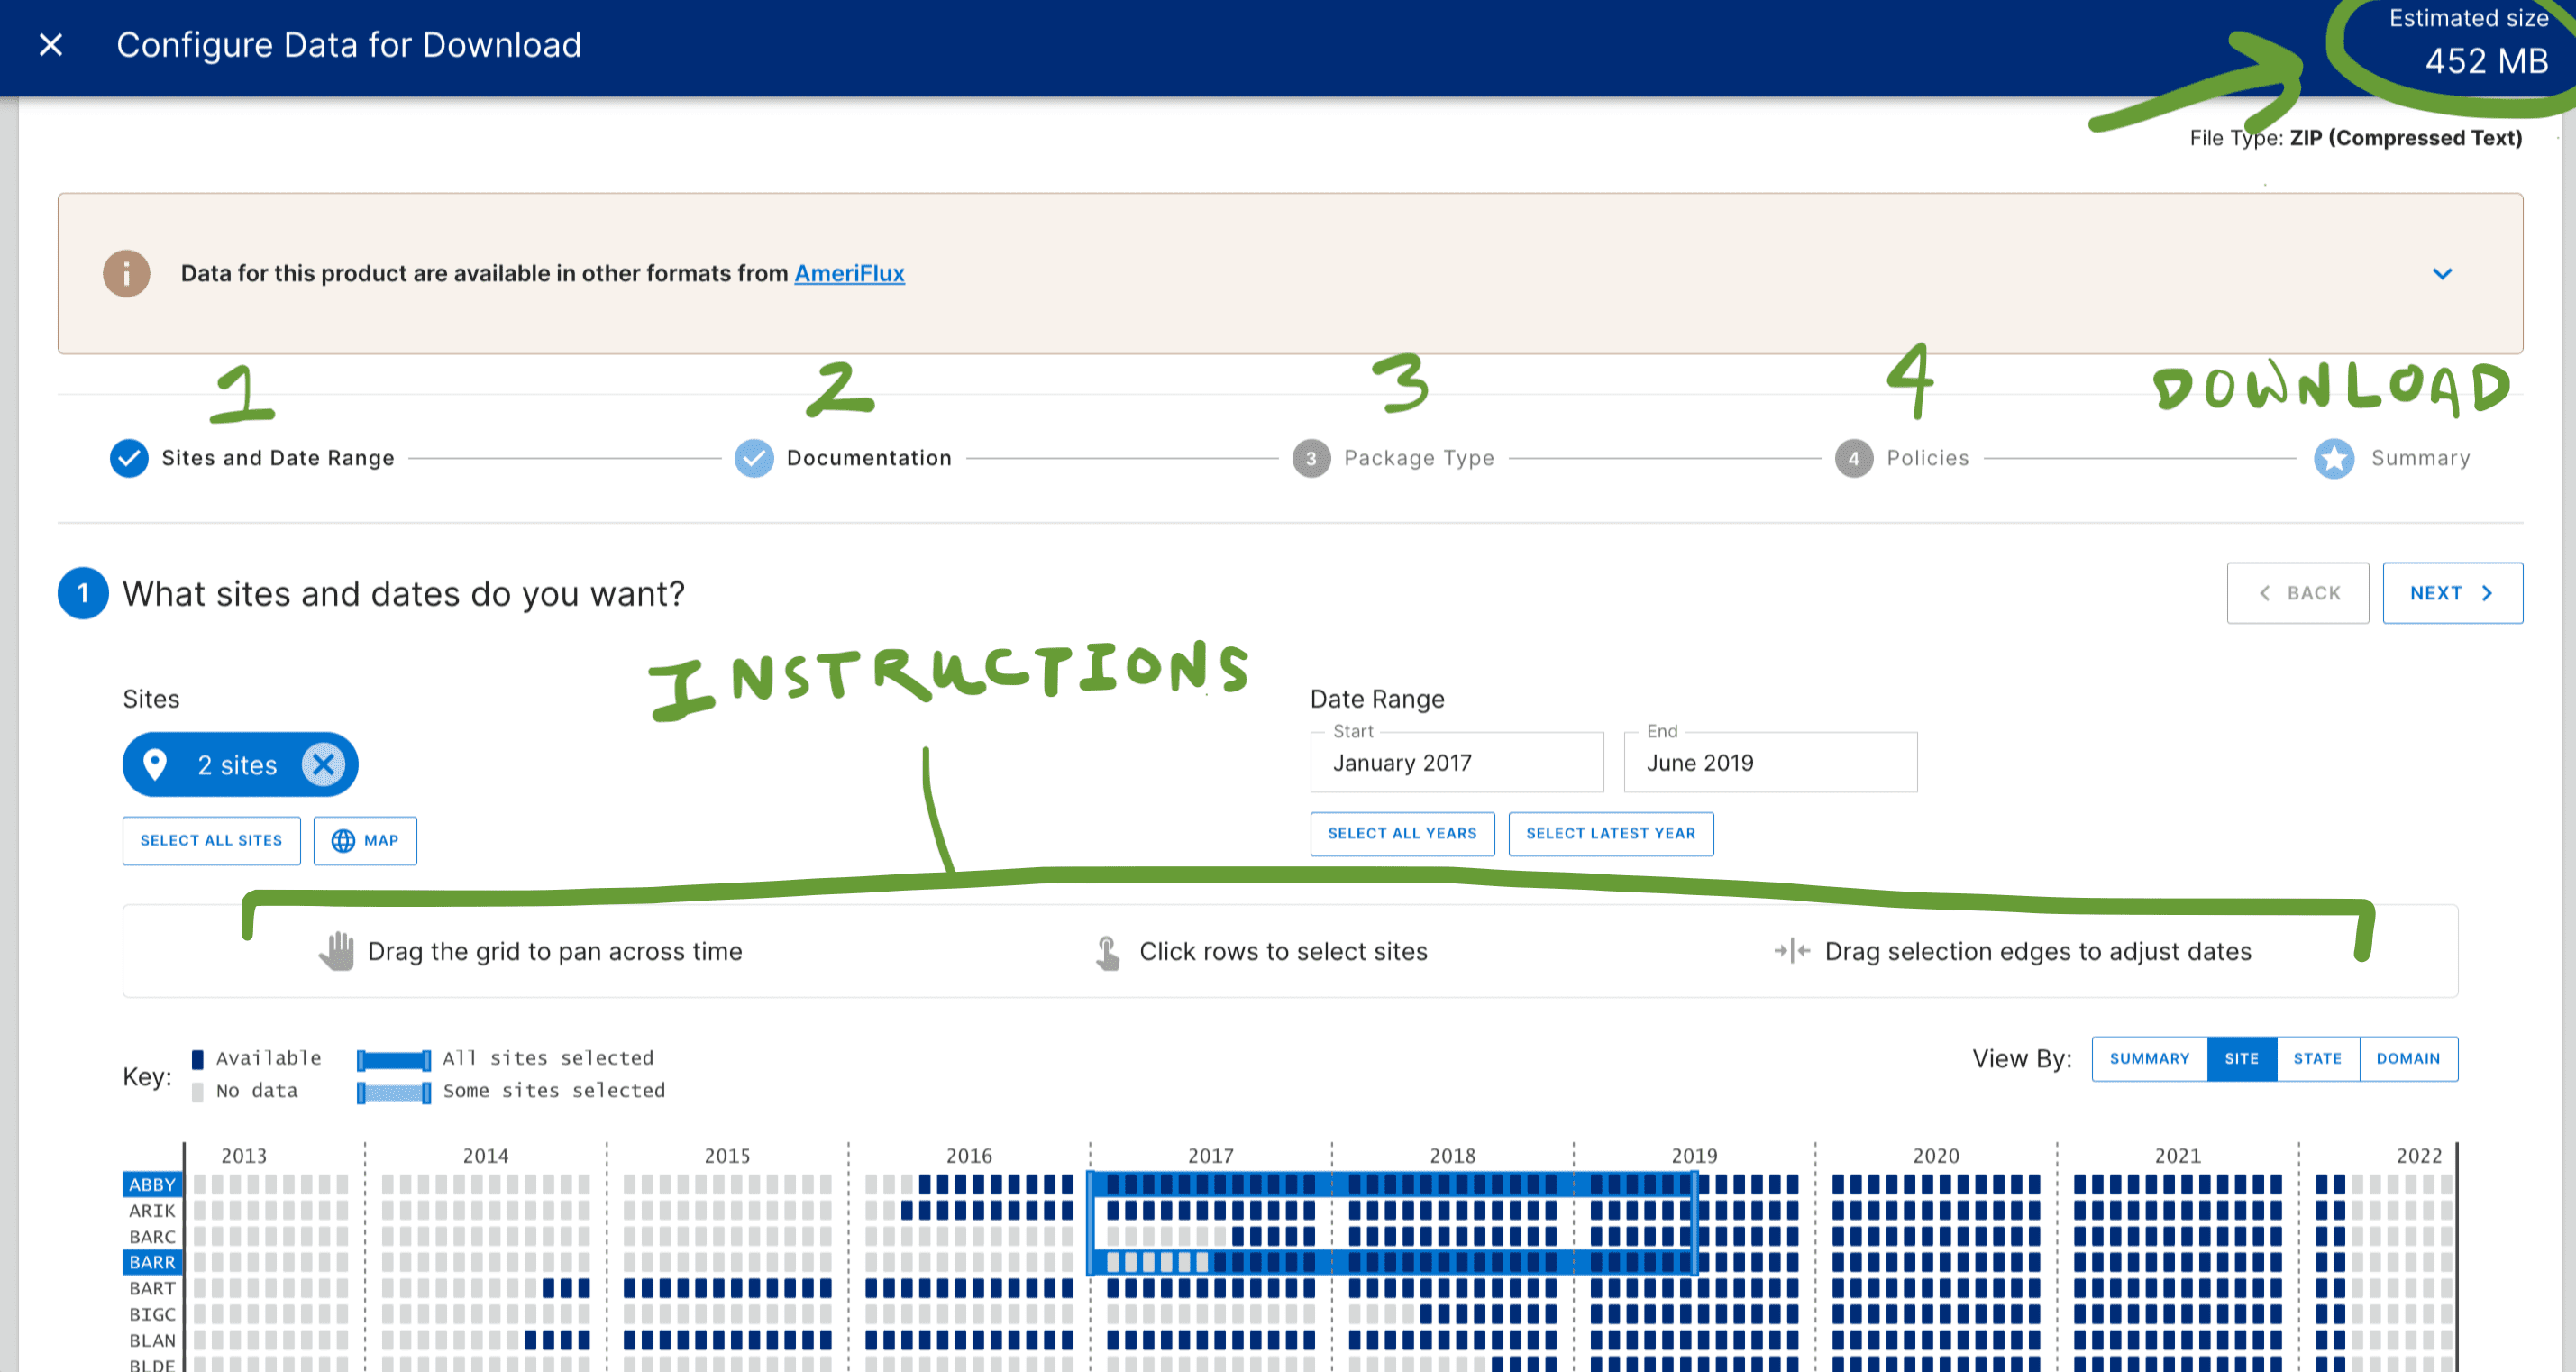Click the info icon in the notice banner
Screen dimensions: 2576x1372
(126, 273)
